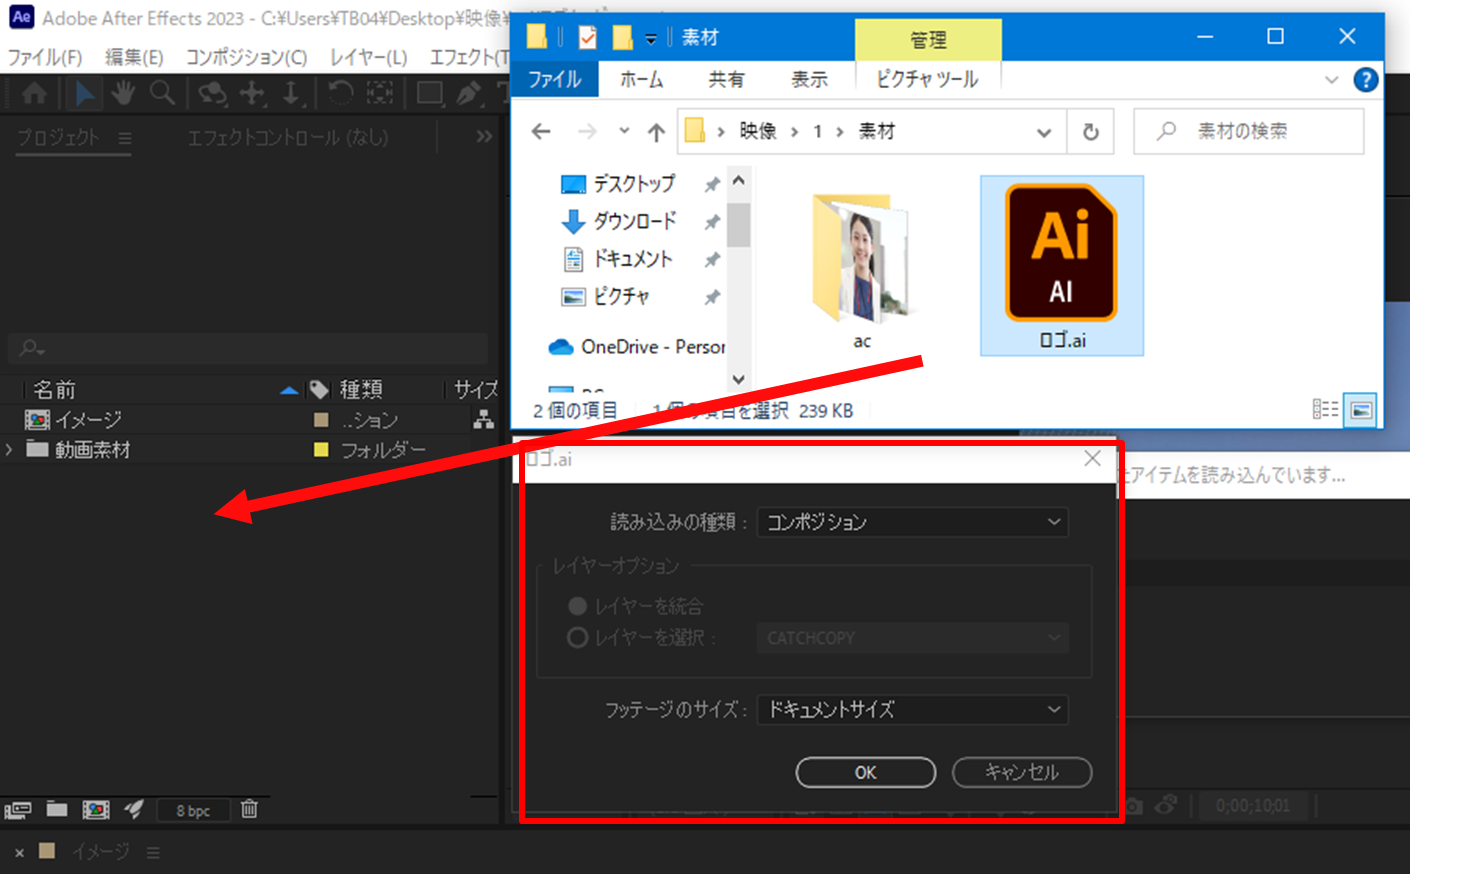
Task: Click the Home icon in After Effects toolbar
Action: click(34, 94)
